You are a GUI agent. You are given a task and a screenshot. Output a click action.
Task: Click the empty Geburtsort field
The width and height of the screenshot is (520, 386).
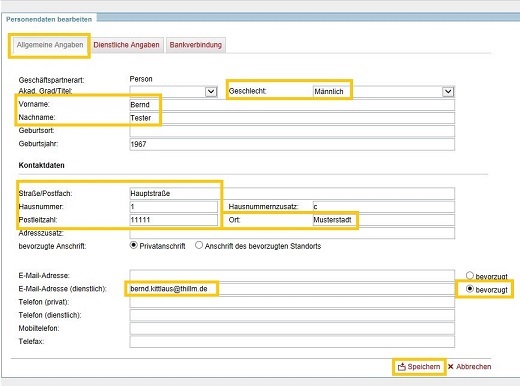point(292,131)
